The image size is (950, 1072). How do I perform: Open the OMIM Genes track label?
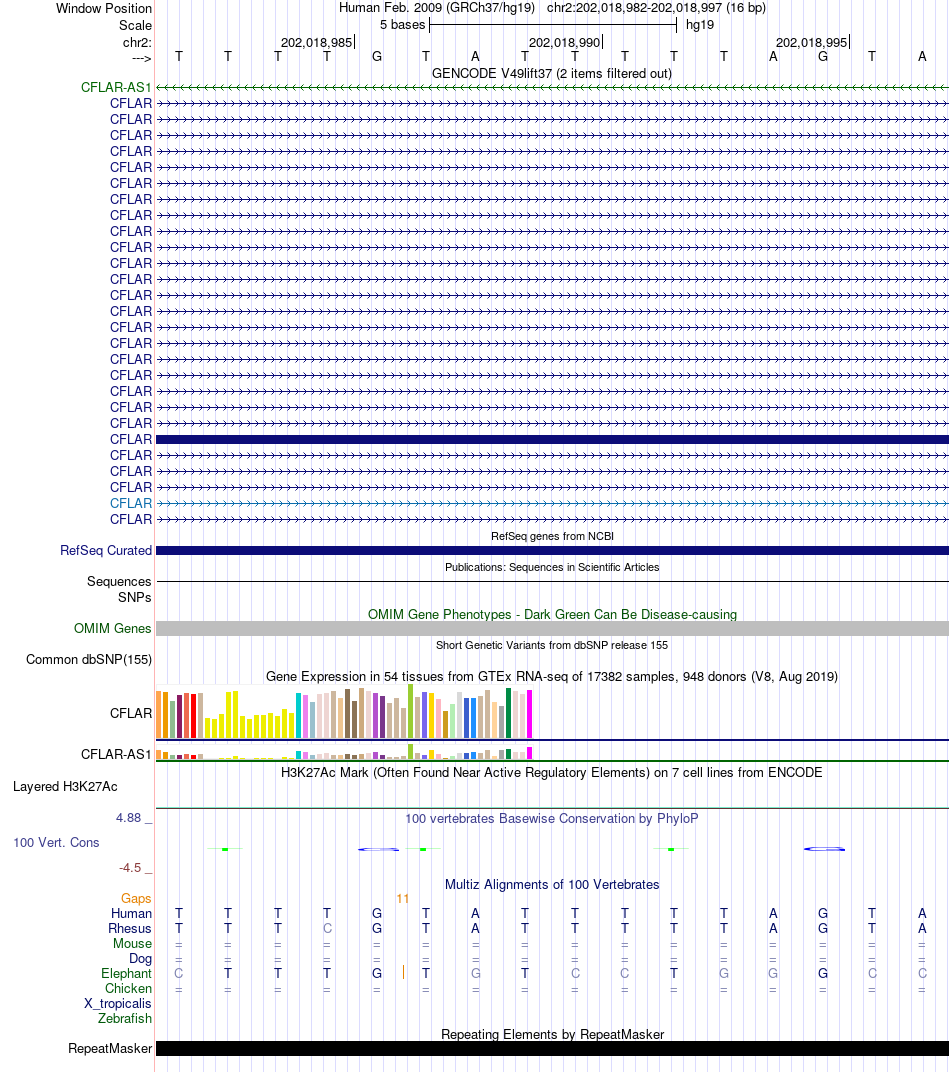pyautogui.click(x=113, y=628)
